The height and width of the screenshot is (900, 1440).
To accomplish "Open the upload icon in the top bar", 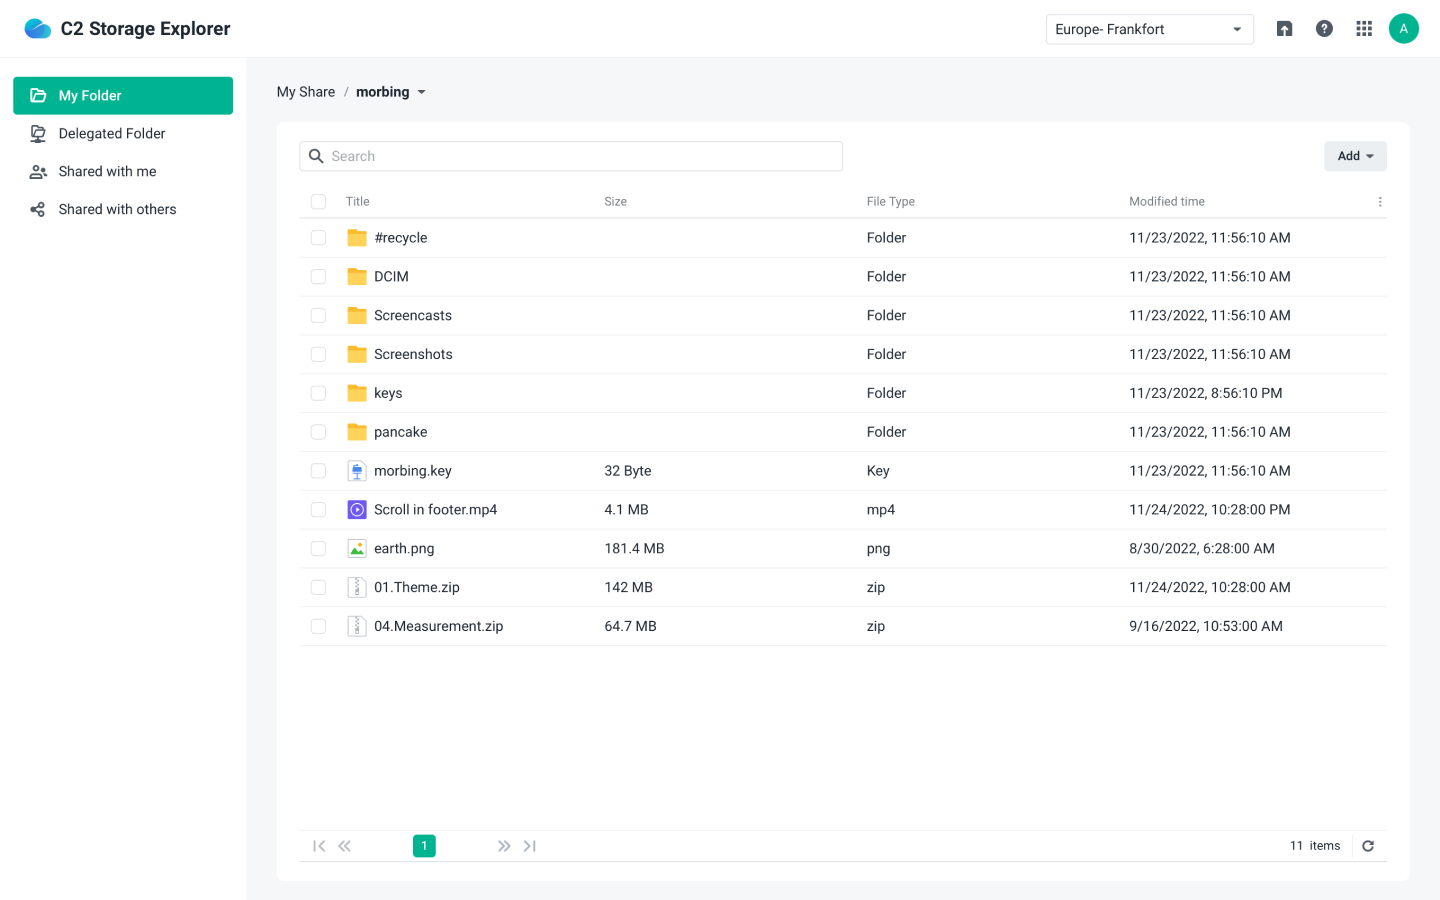I will click(x=1284, y=28).
